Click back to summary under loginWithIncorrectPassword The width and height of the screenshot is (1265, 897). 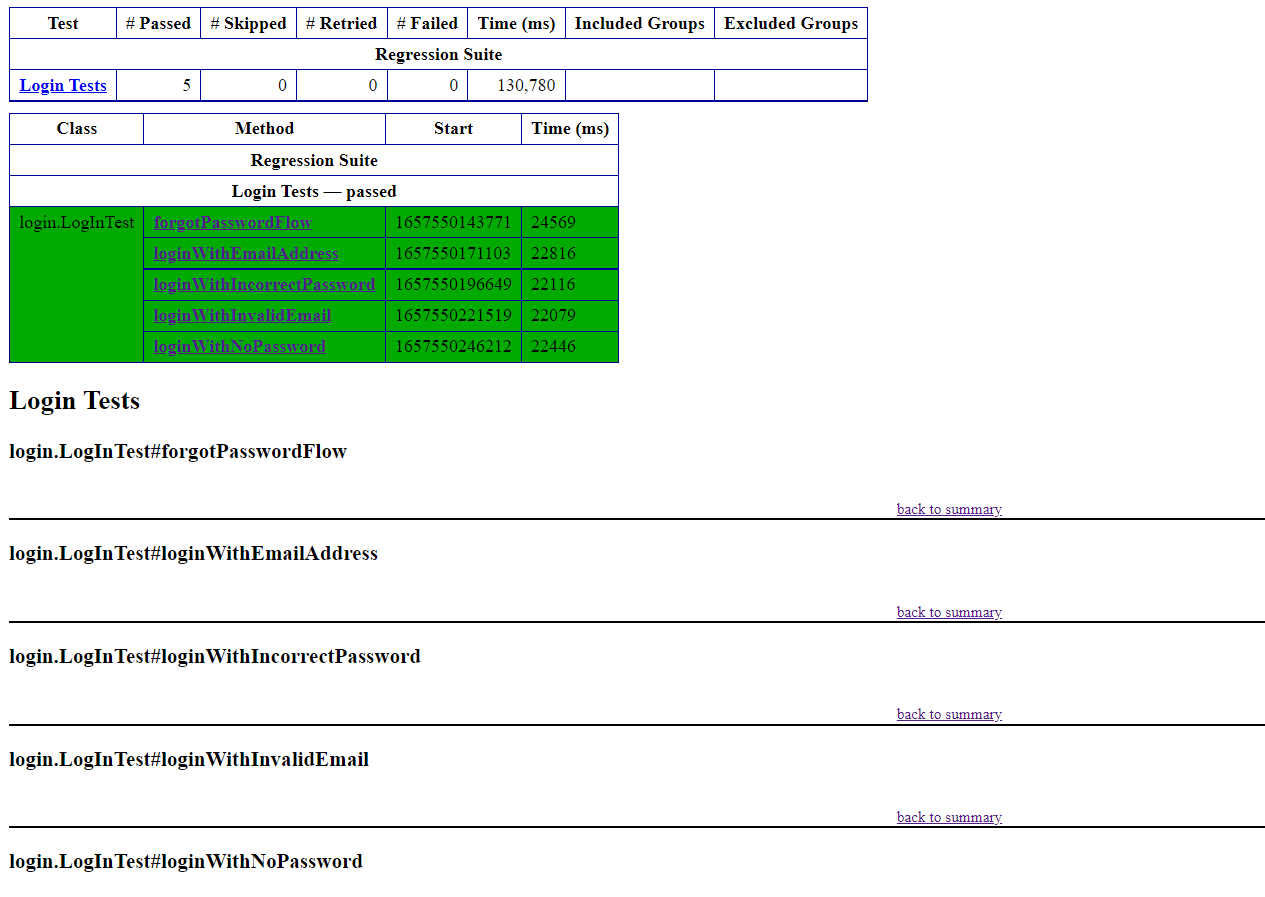click(x=949, y=714)
